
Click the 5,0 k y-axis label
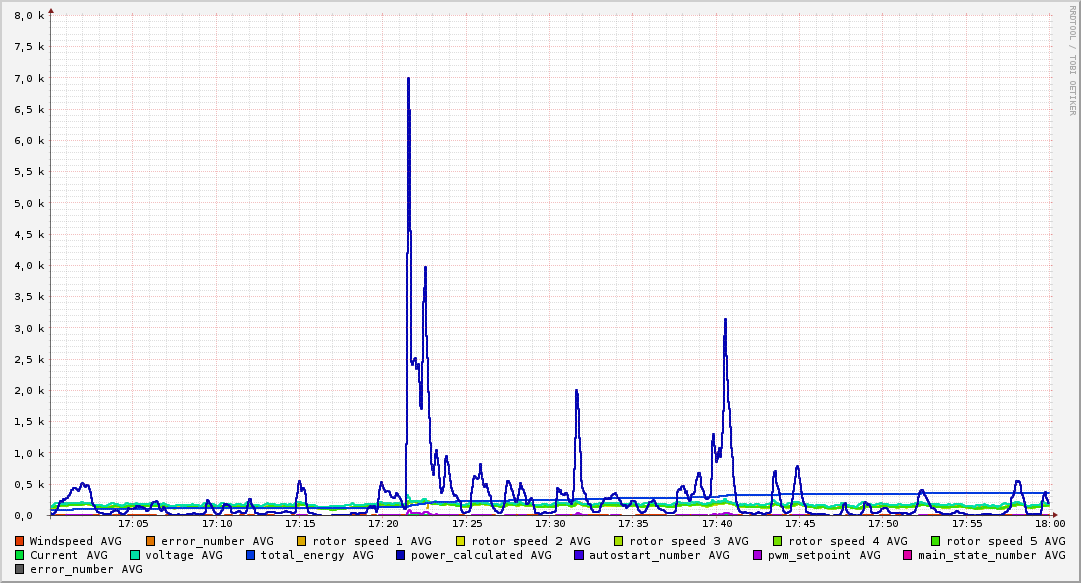tap(30, 203)
